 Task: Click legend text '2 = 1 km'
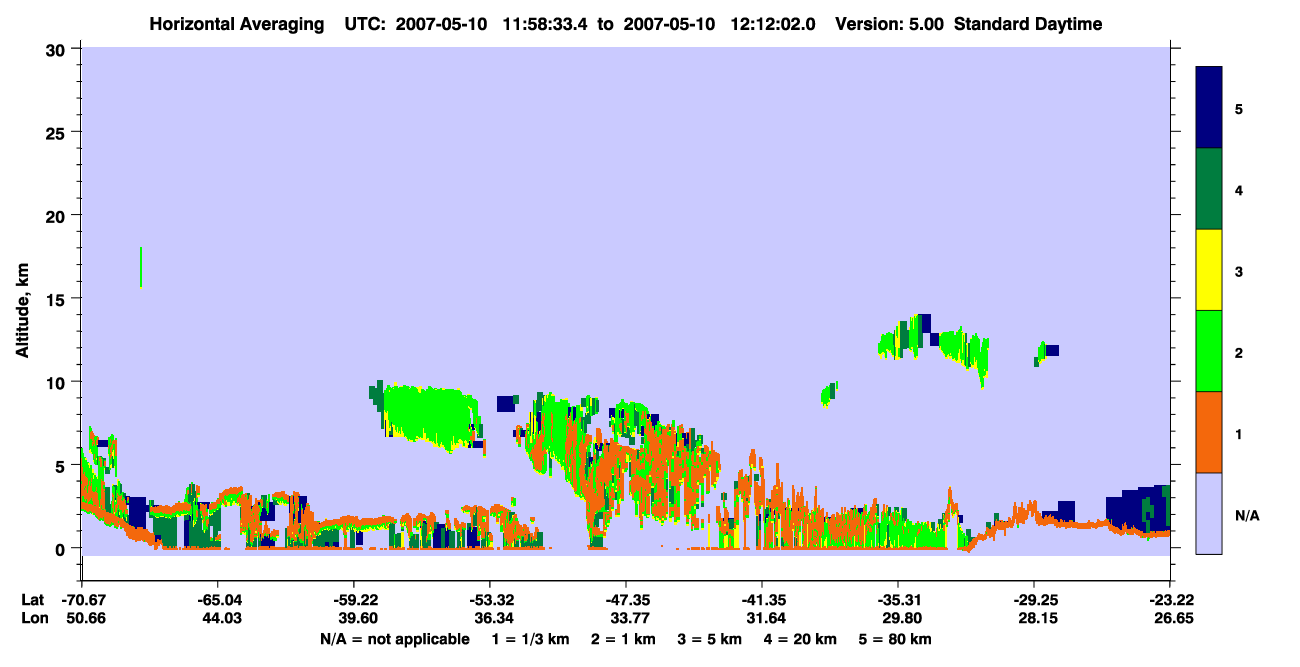(623, 639)
